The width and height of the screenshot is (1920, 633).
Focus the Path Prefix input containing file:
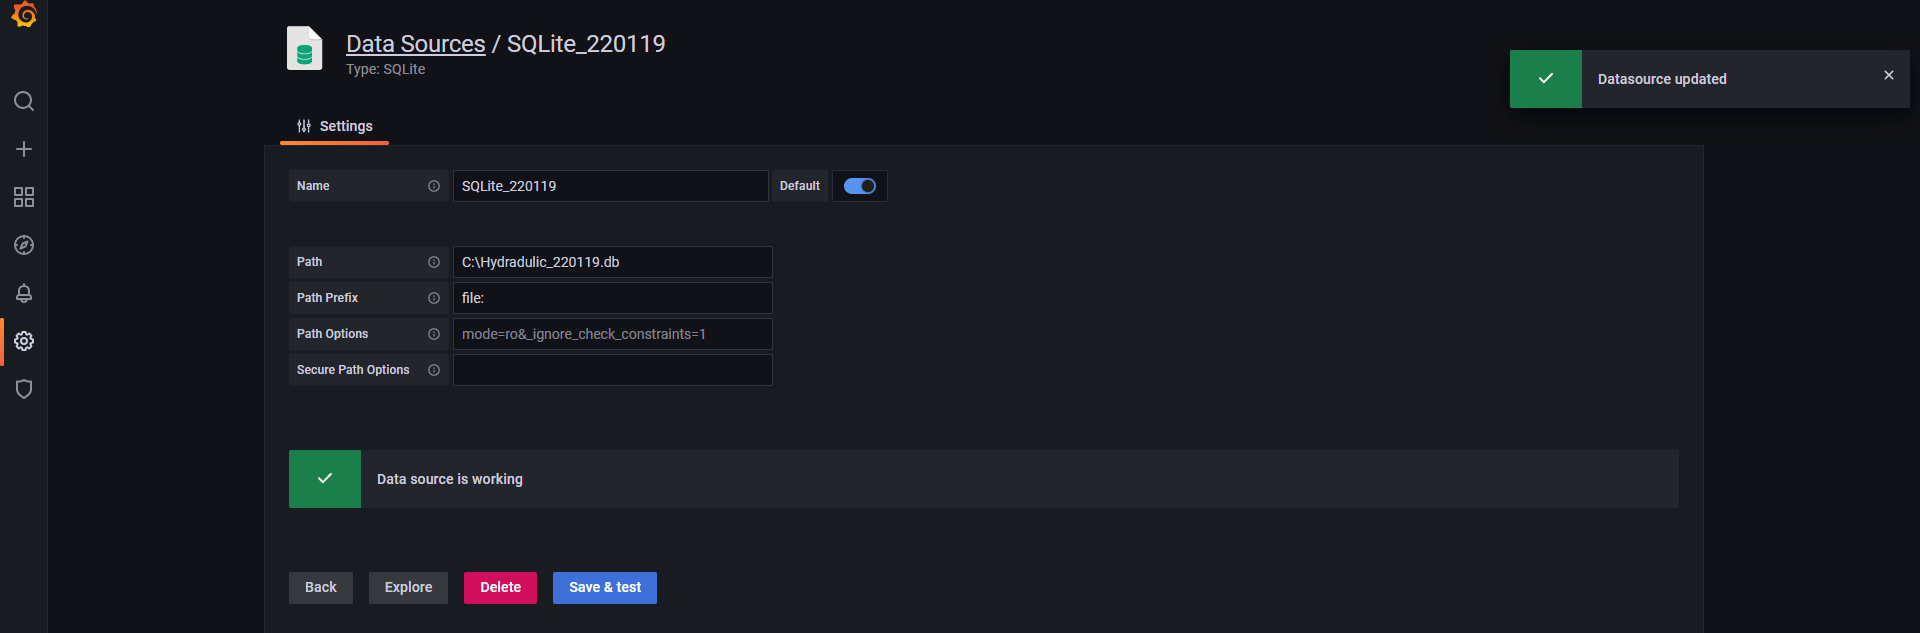(x=613, y=298)
